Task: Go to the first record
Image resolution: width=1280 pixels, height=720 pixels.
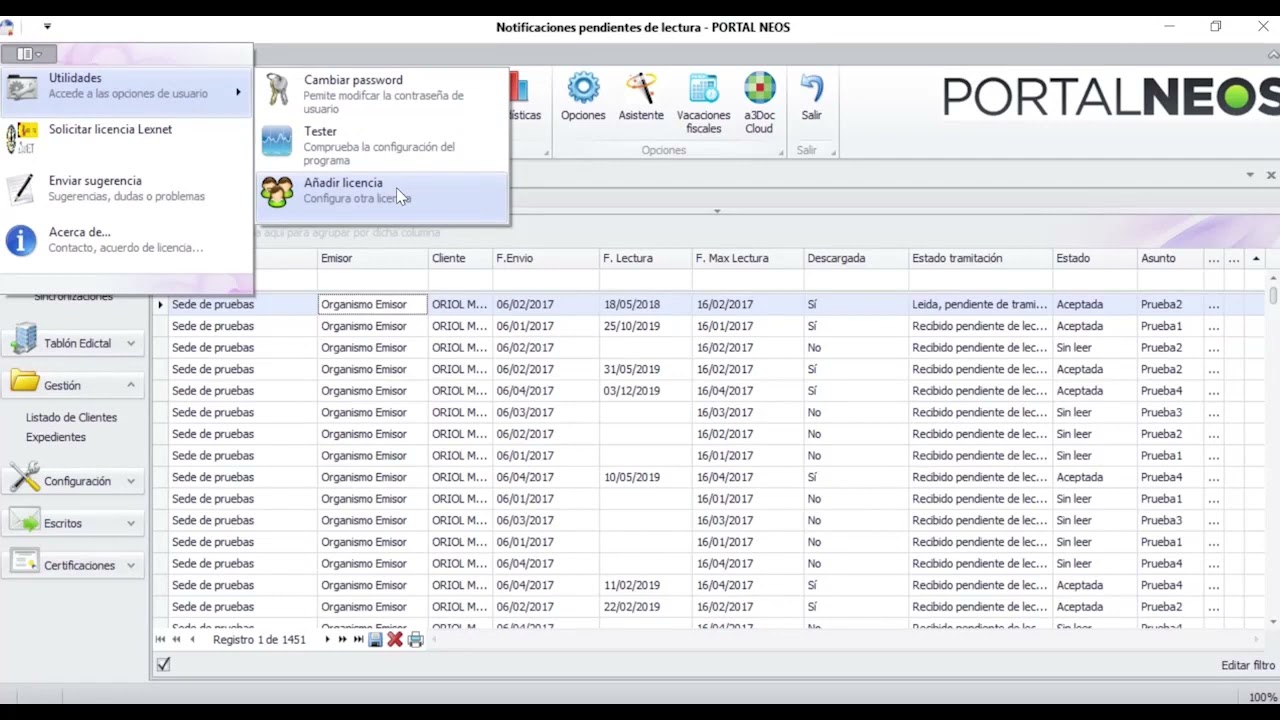Action: pyautogui.click(x=160, y=640)
